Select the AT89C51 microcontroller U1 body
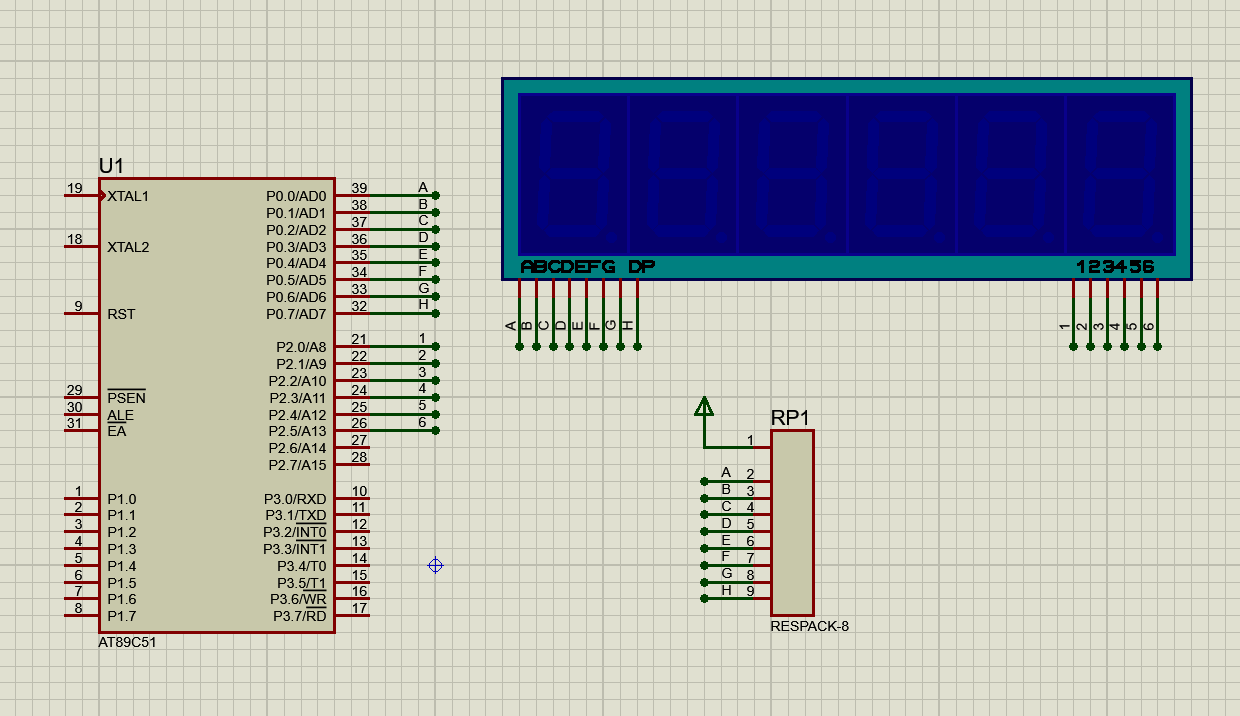The width and height of the screenshot is (1240, 716). (x=216, y=405)
